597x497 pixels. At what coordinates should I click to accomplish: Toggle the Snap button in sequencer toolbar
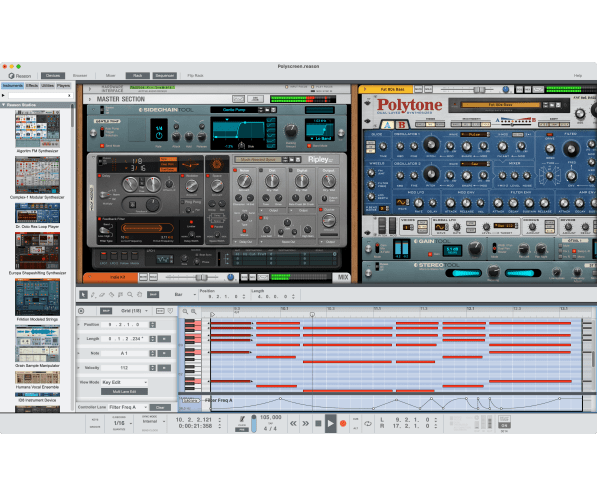tap(153, 294)
